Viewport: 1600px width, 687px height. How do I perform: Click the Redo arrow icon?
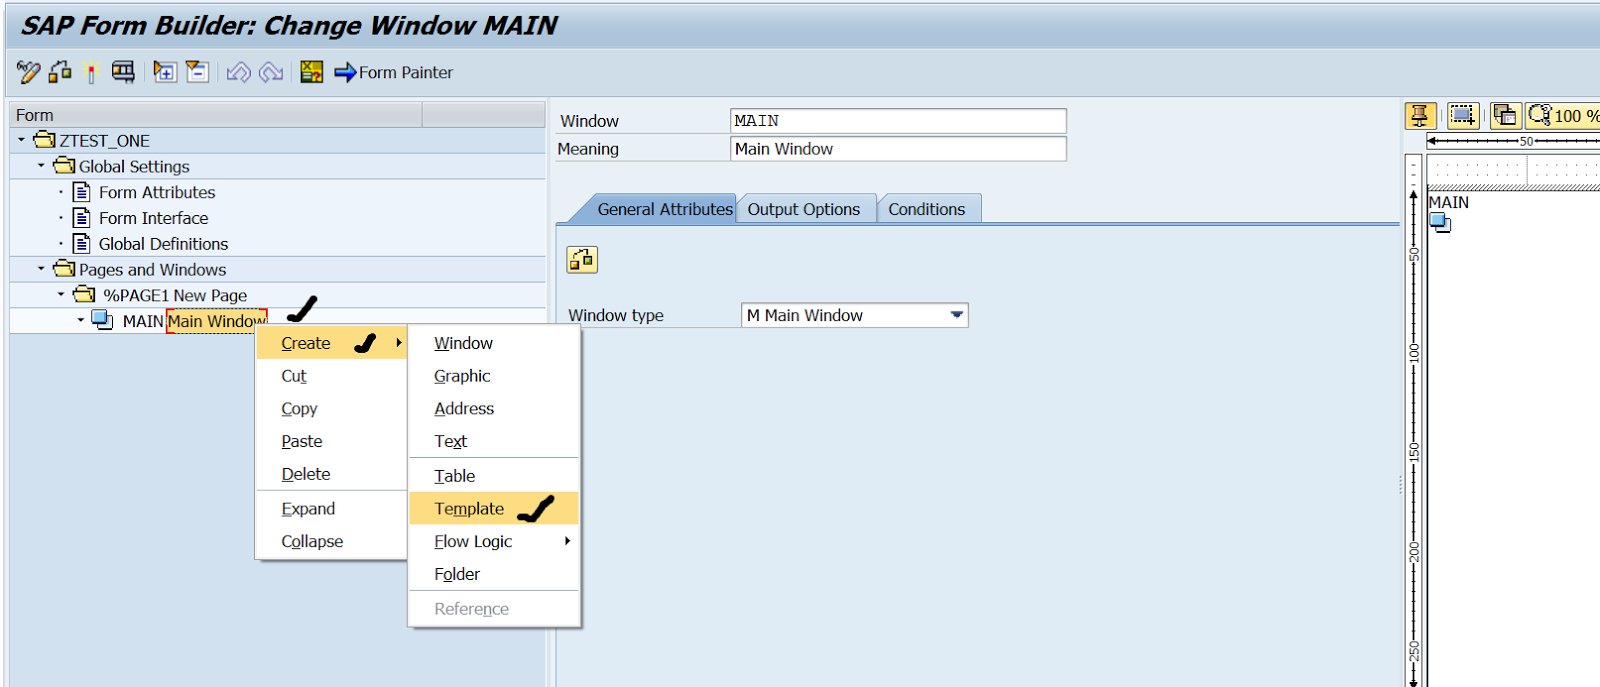(271, 72)
